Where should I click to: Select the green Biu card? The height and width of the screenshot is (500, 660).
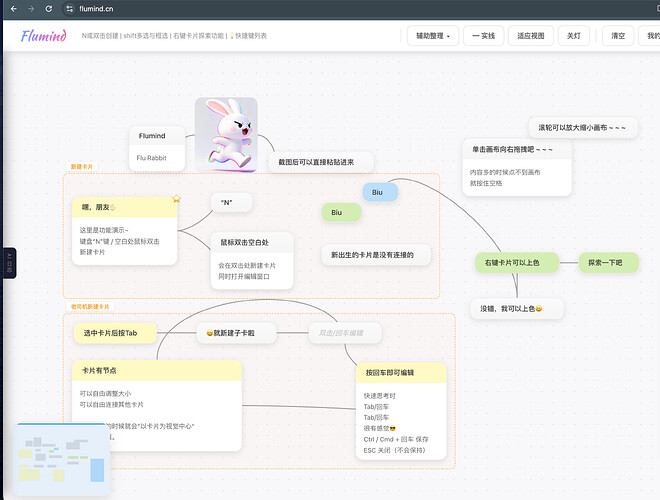pos(341,213)
